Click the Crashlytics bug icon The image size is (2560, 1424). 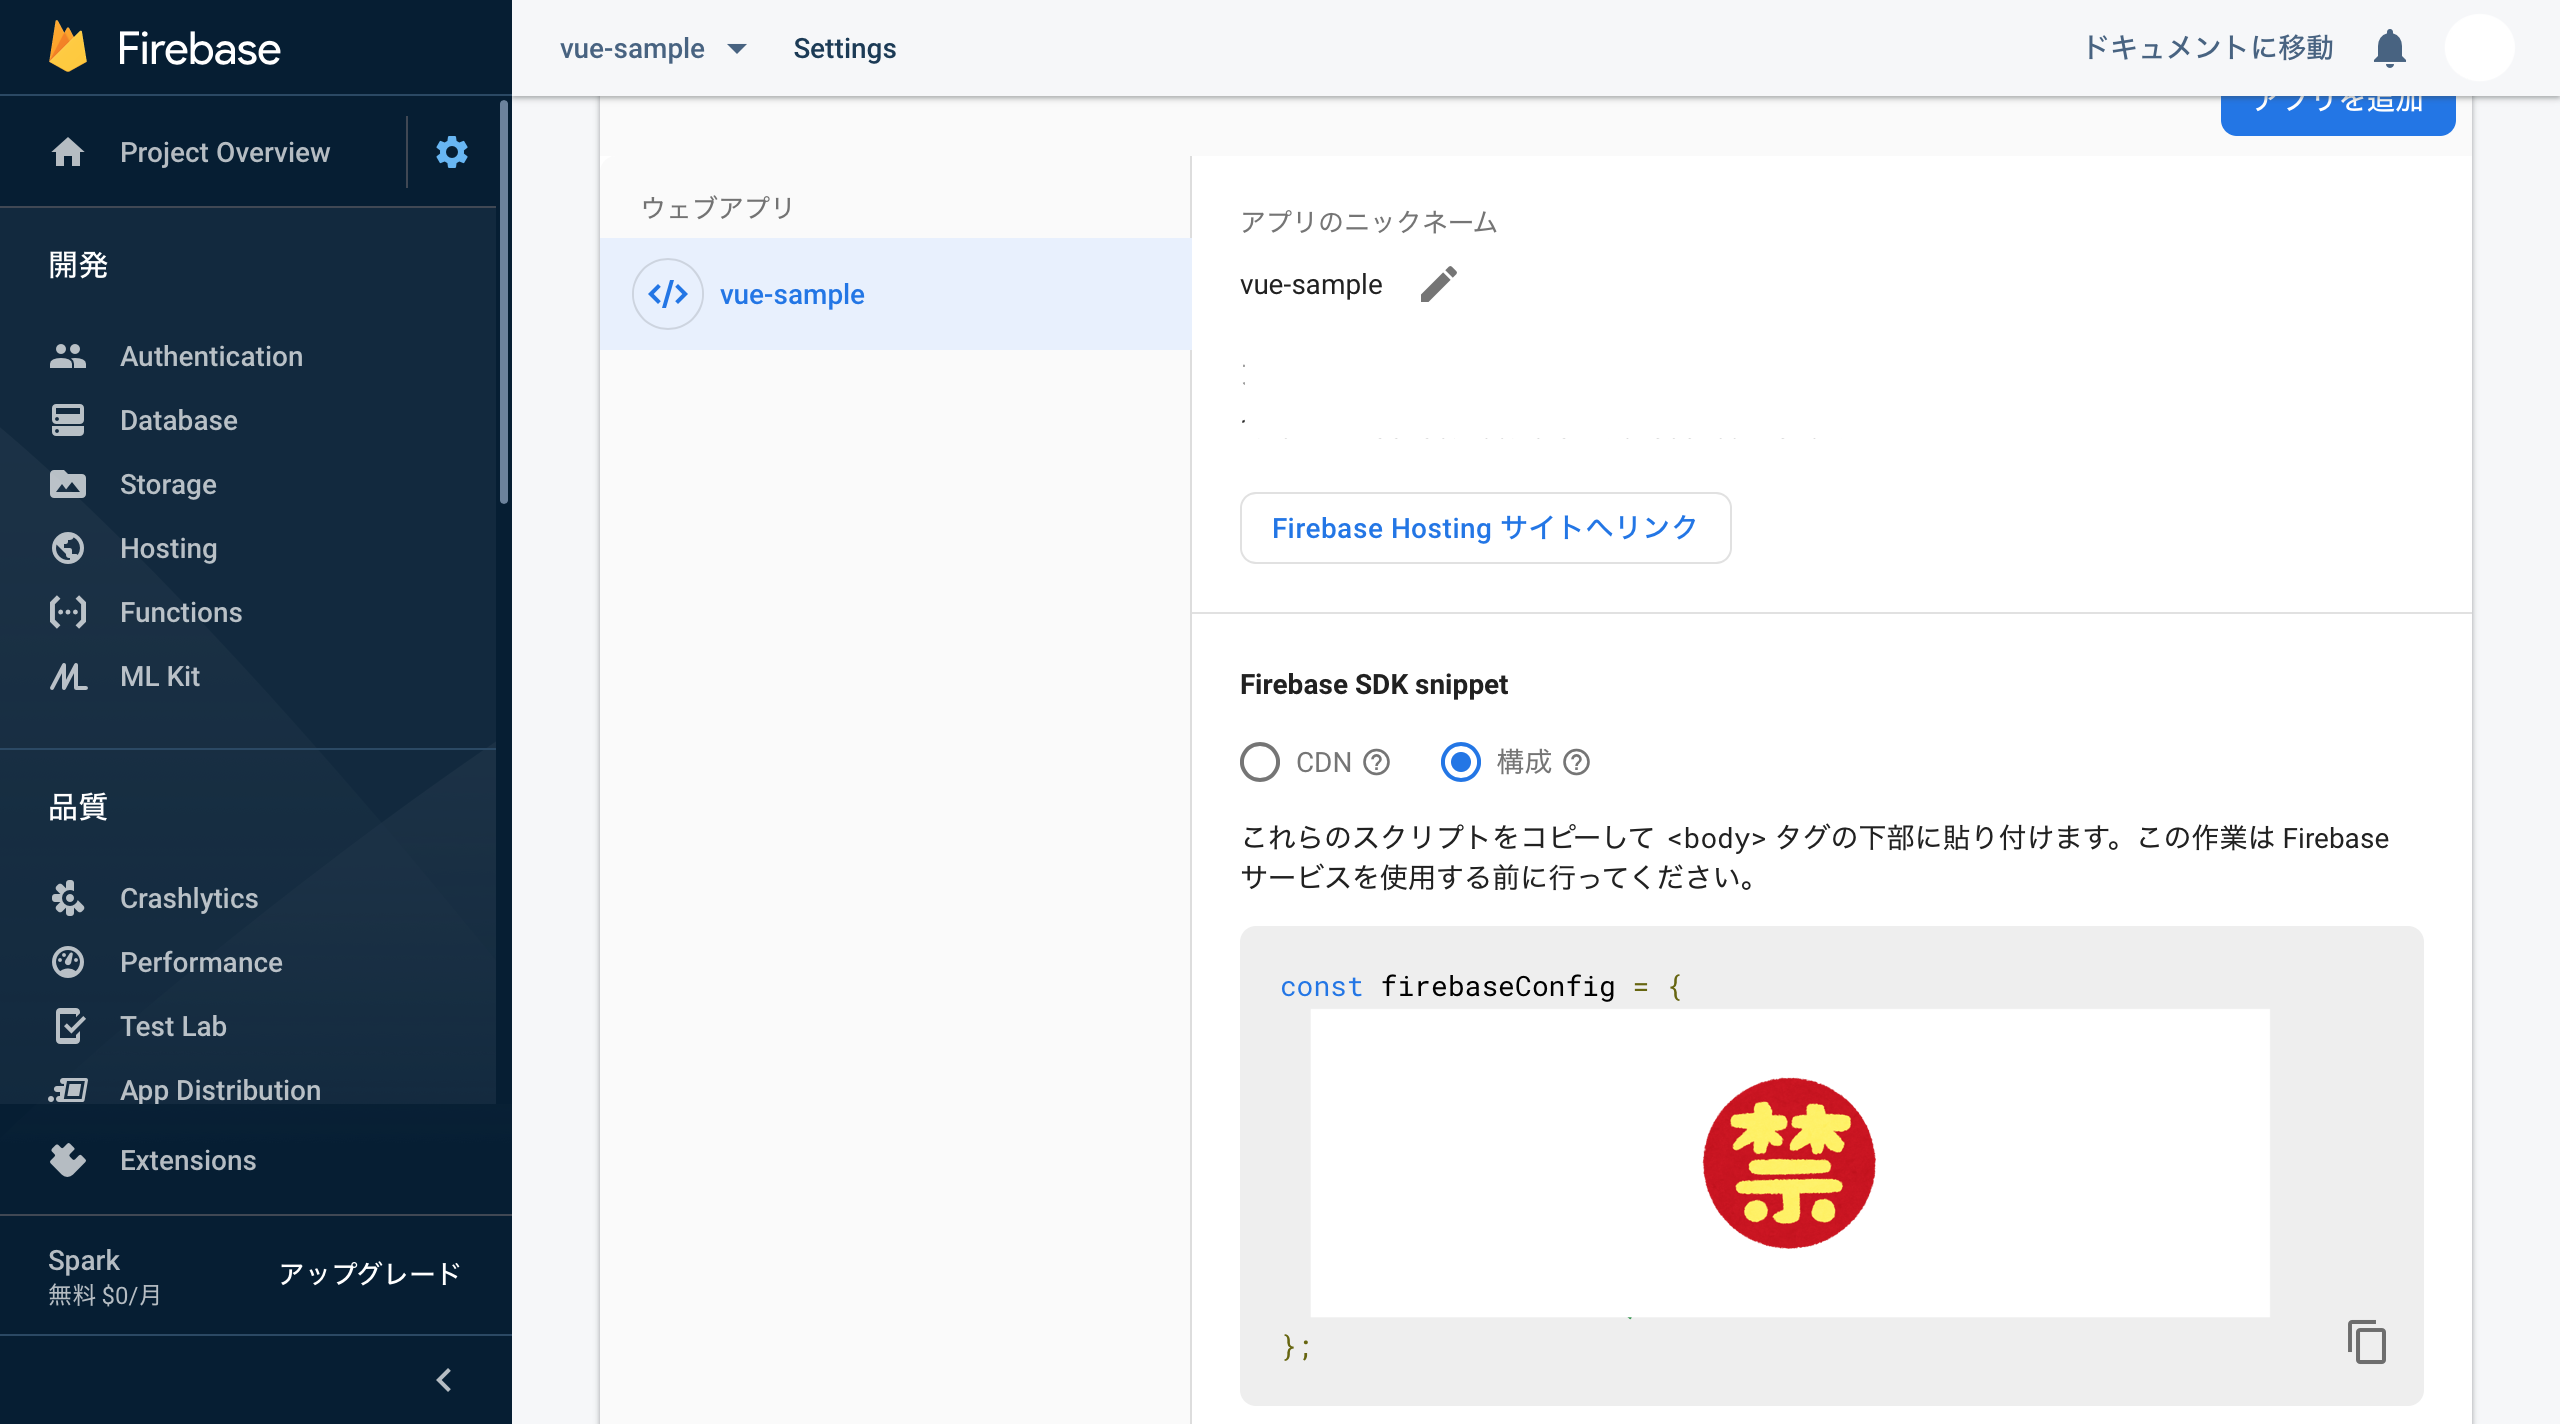tap(68, 898)
